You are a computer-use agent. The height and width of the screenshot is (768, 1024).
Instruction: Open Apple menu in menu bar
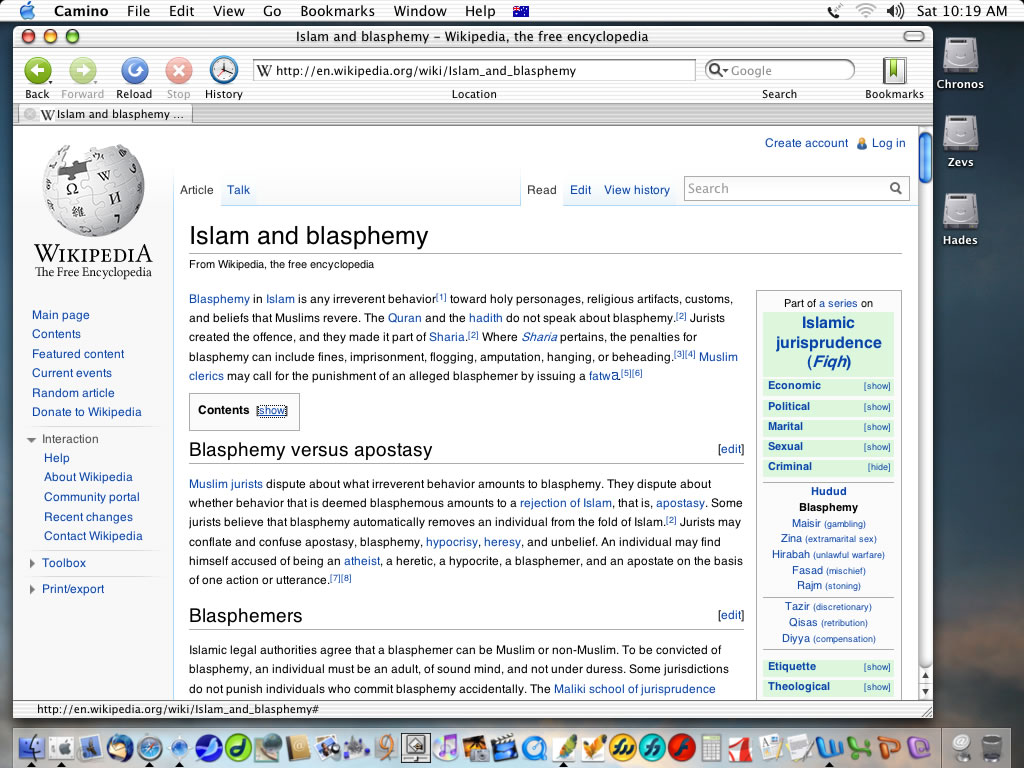[x=27, y=10]
